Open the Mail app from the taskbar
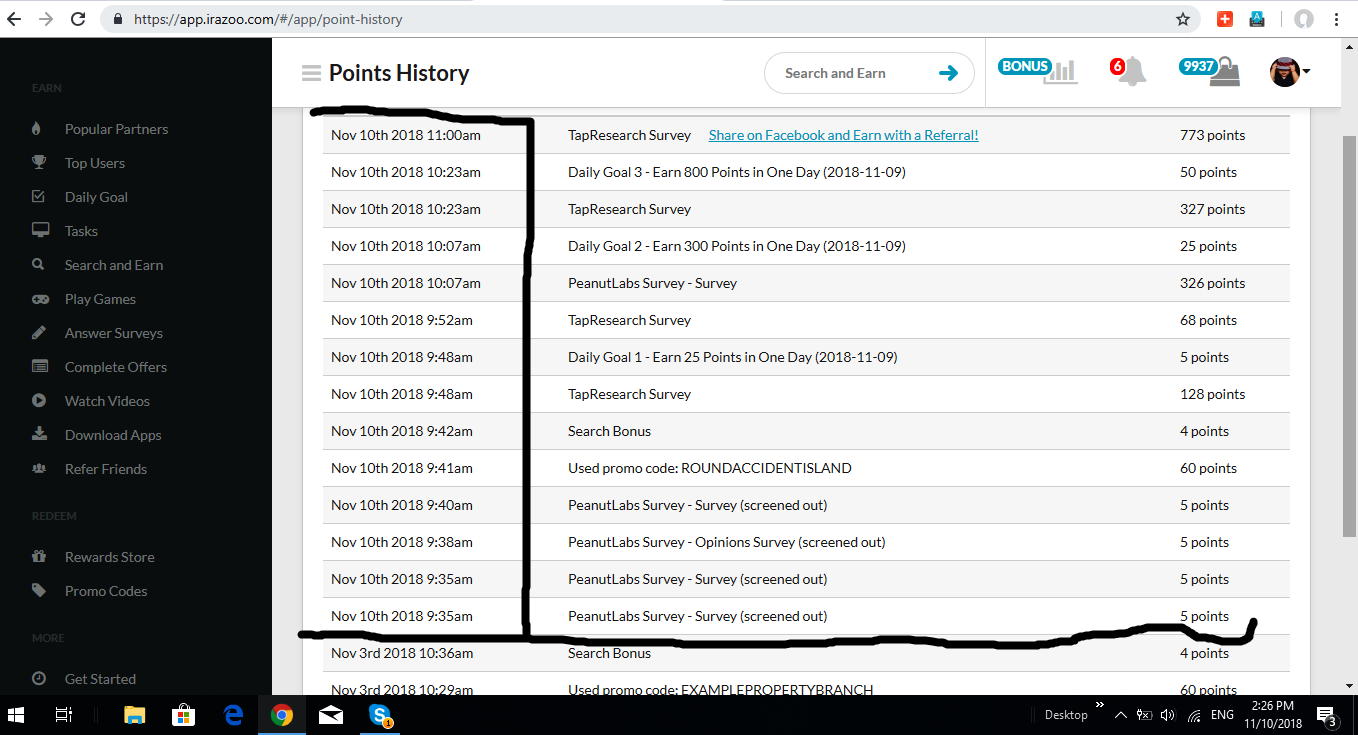The image size is (1358, 735). [331, 715]
